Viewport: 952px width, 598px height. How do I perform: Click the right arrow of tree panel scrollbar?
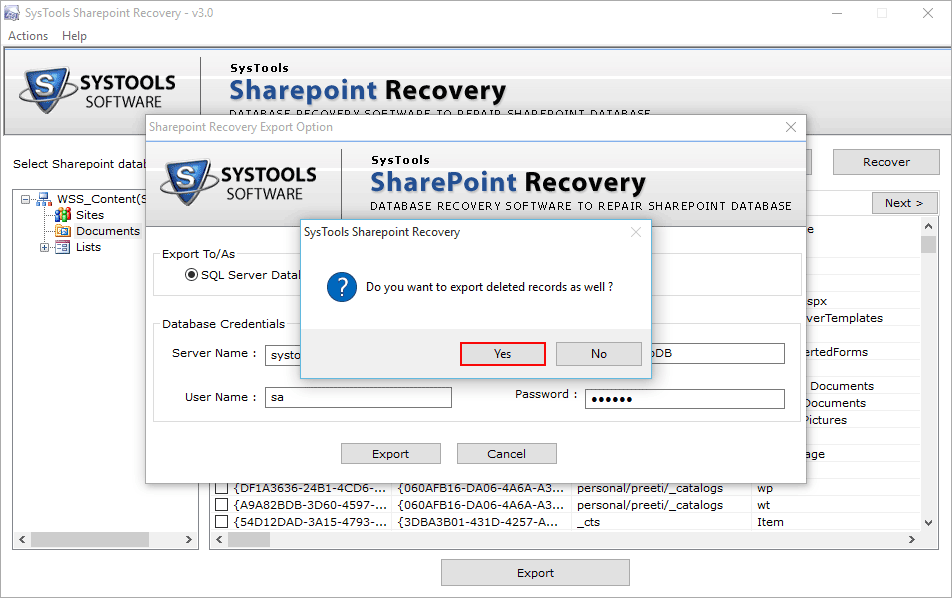click(x=189, y=539)
